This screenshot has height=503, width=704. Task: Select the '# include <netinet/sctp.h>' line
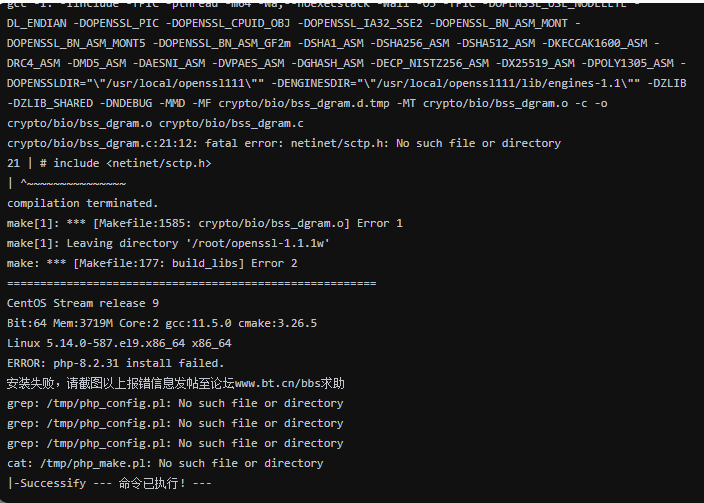[109, 163]
